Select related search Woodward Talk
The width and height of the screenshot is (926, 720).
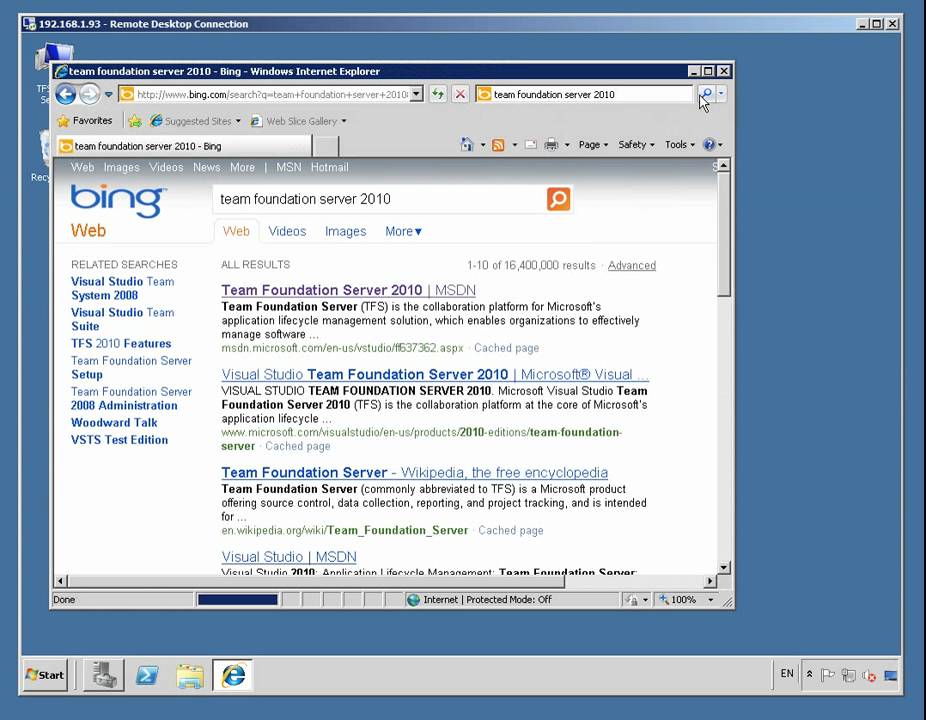(114, 422)
